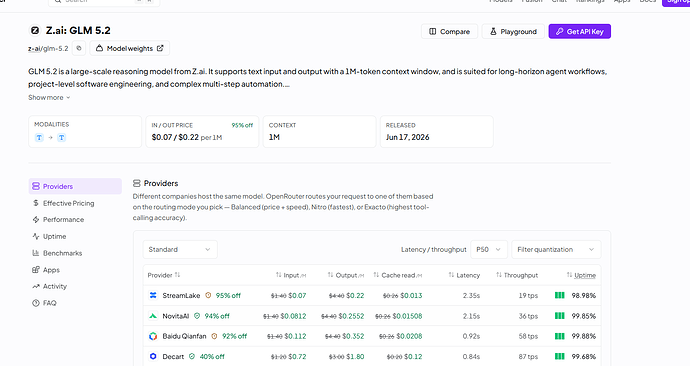Click the green verified badge next to Decart
Image resolution: width=690 pixels, height=366 pixels.
click(192, 356)
